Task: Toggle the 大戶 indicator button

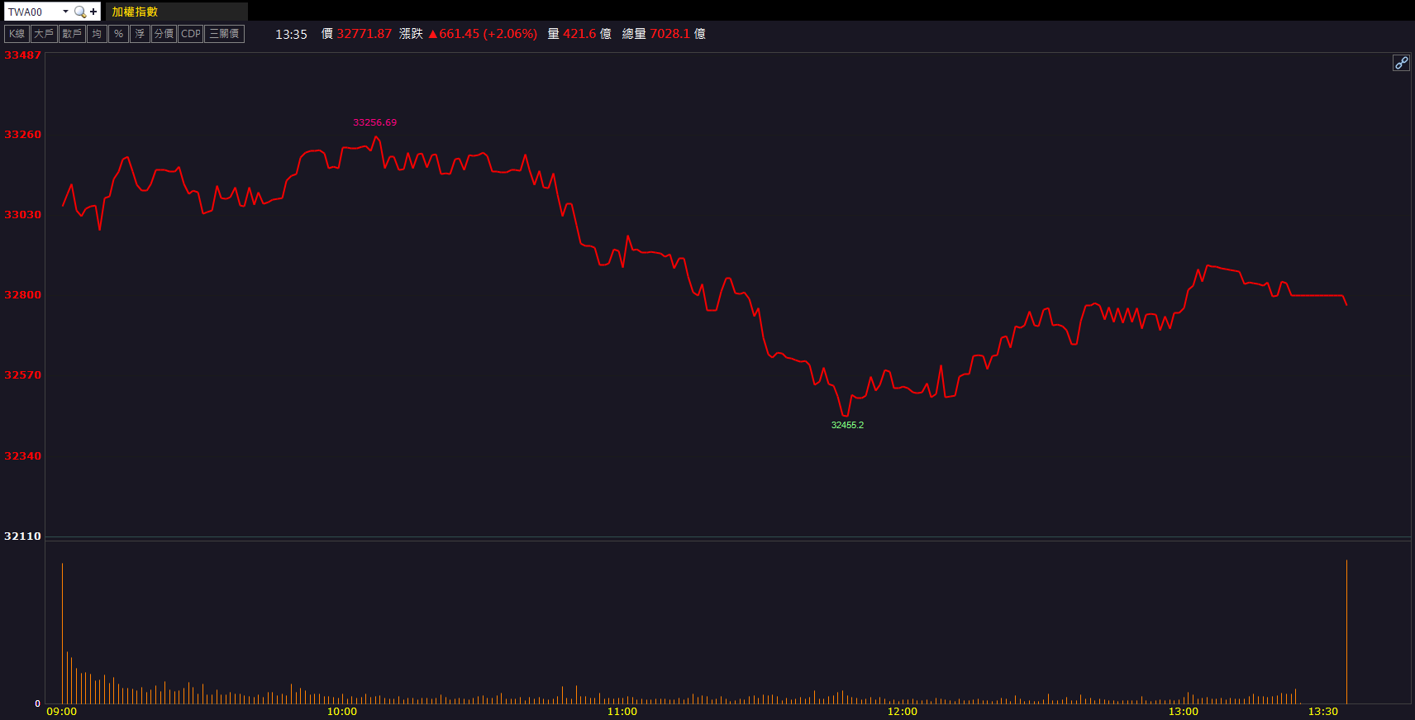Action: point(43,34)
